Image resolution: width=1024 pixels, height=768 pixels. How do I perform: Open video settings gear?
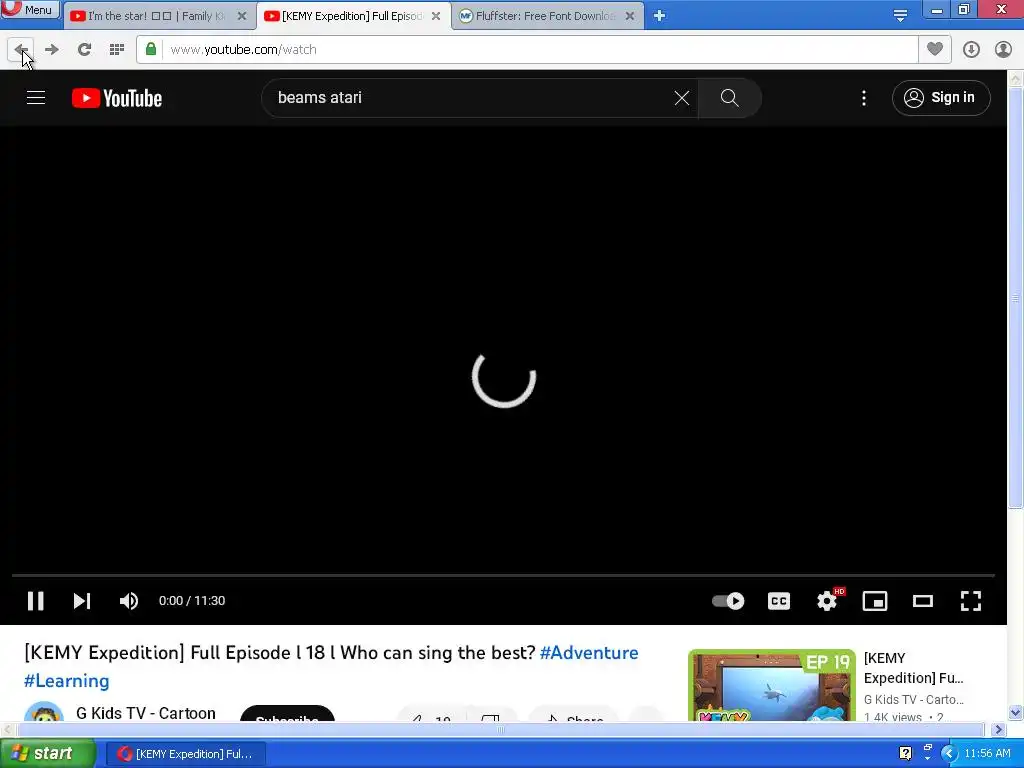click(827, 601)
